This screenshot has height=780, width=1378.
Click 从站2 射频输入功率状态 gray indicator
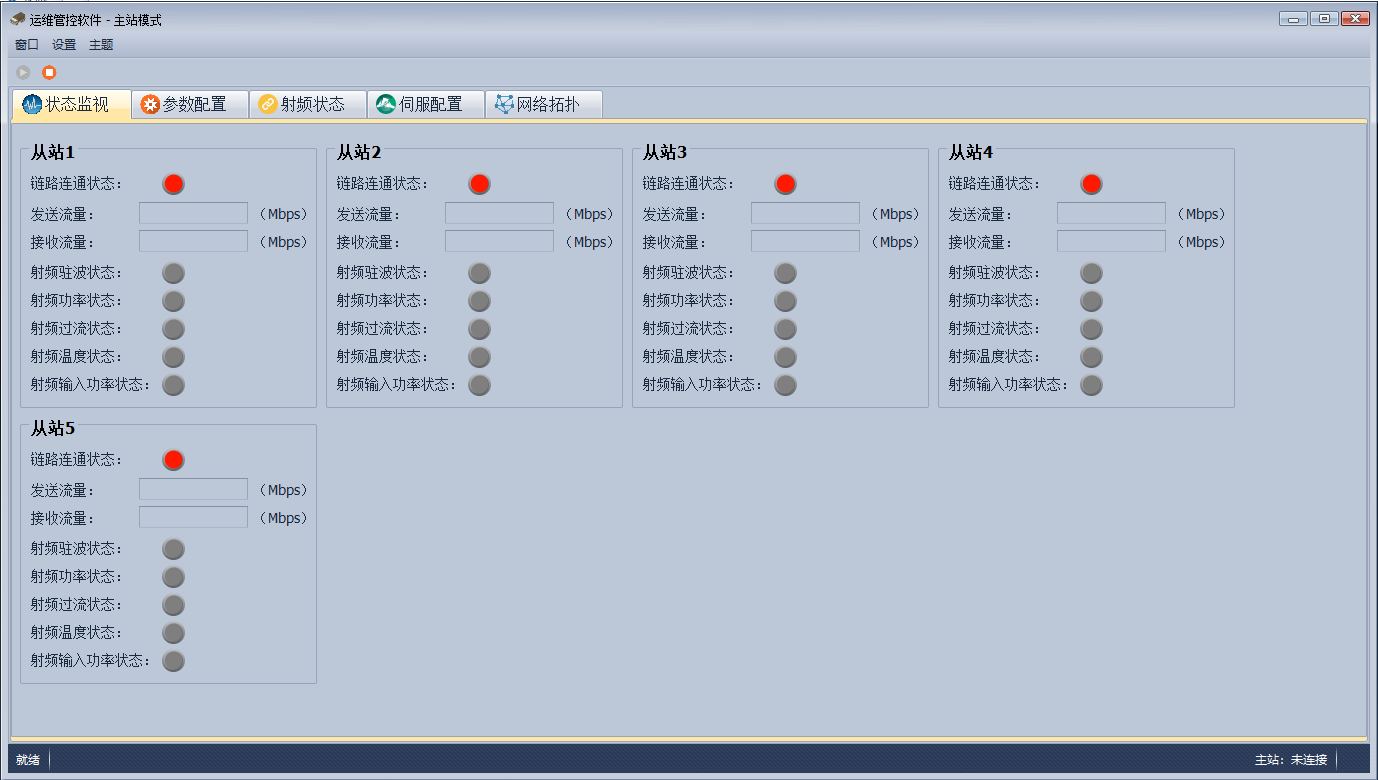(480, 385)
